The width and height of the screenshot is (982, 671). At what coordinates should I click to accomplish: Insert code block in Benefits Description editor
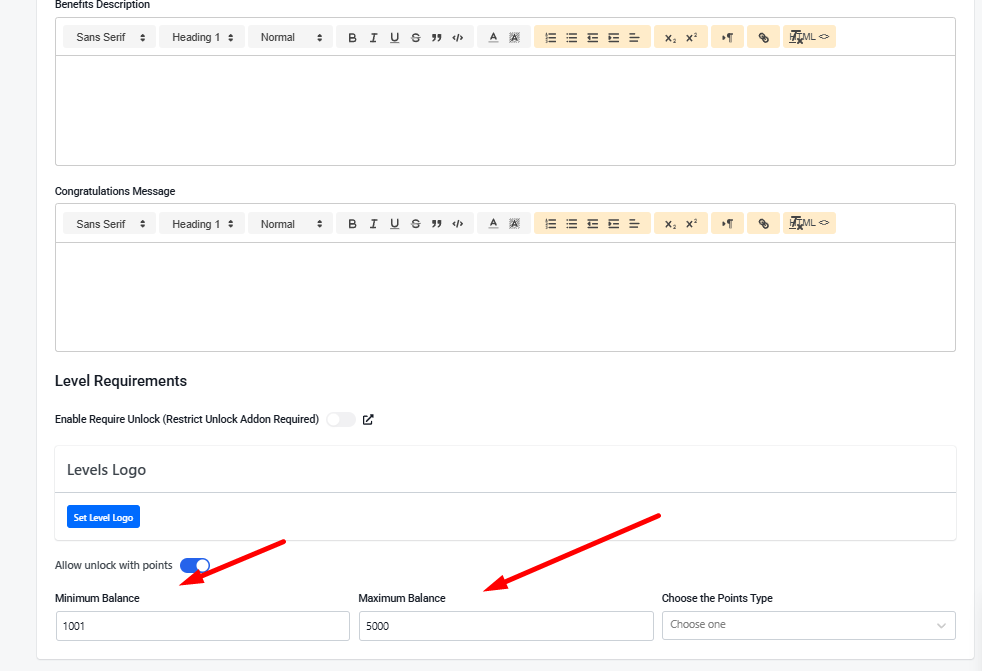tap(458, 38)
